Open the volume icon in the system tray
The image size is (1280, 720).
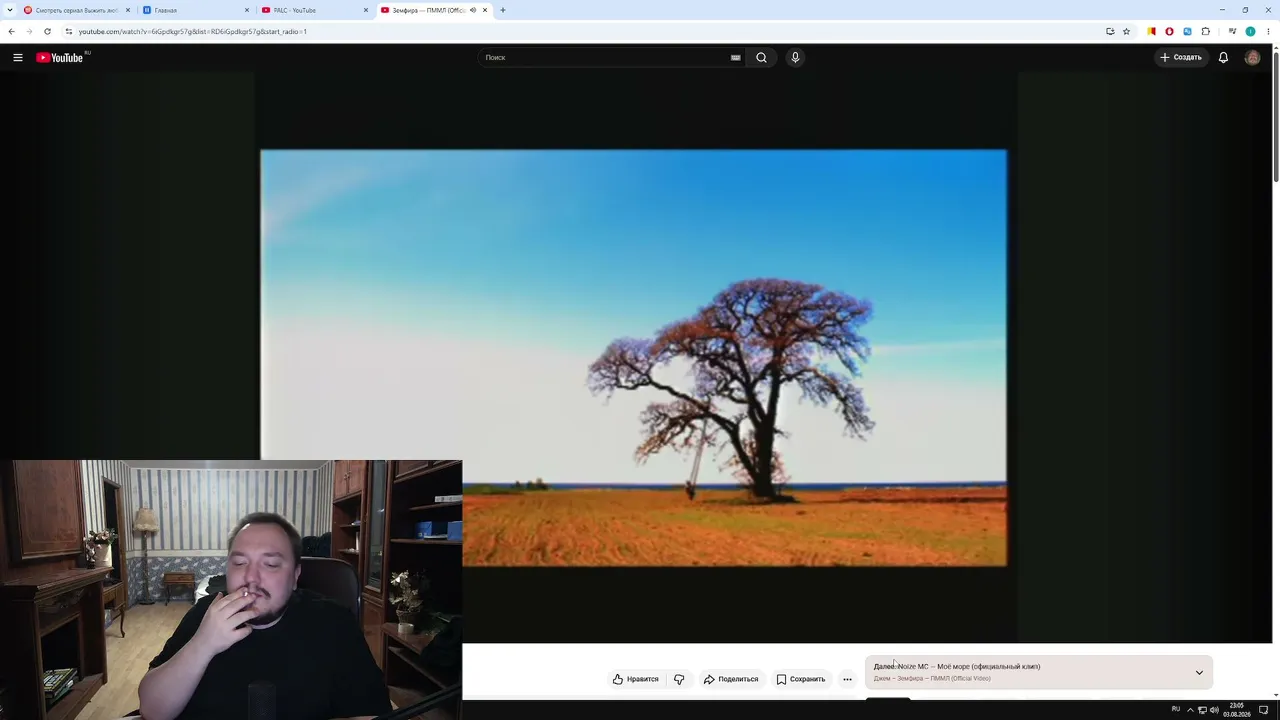click(x=1214, y=710)
